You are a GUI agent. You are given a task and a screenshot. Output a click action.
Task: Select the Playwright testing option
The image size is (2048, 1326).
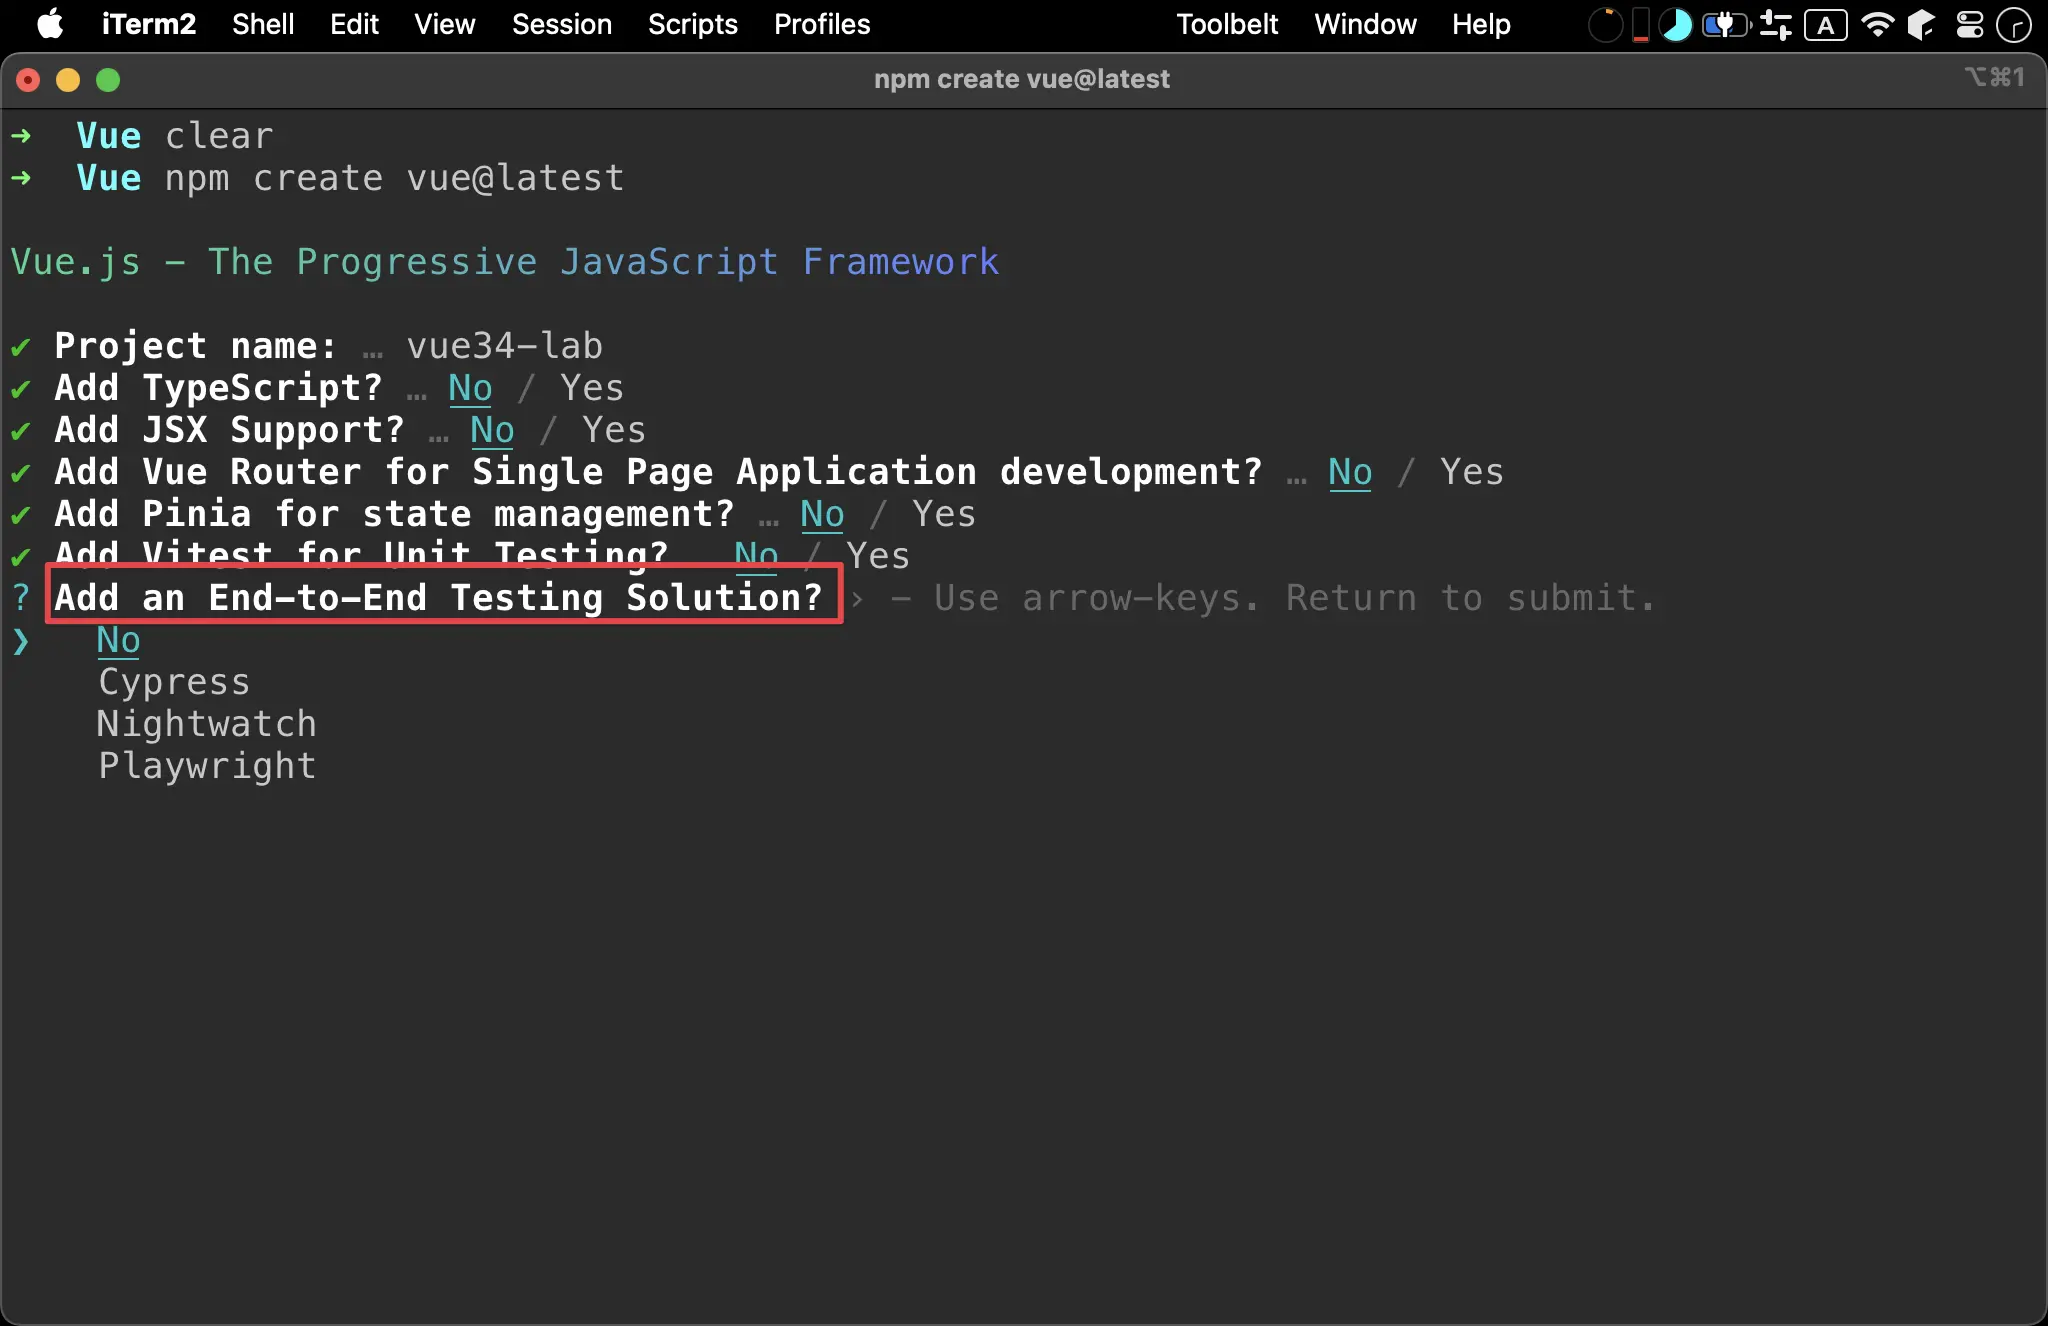click(x=206, y=766)
